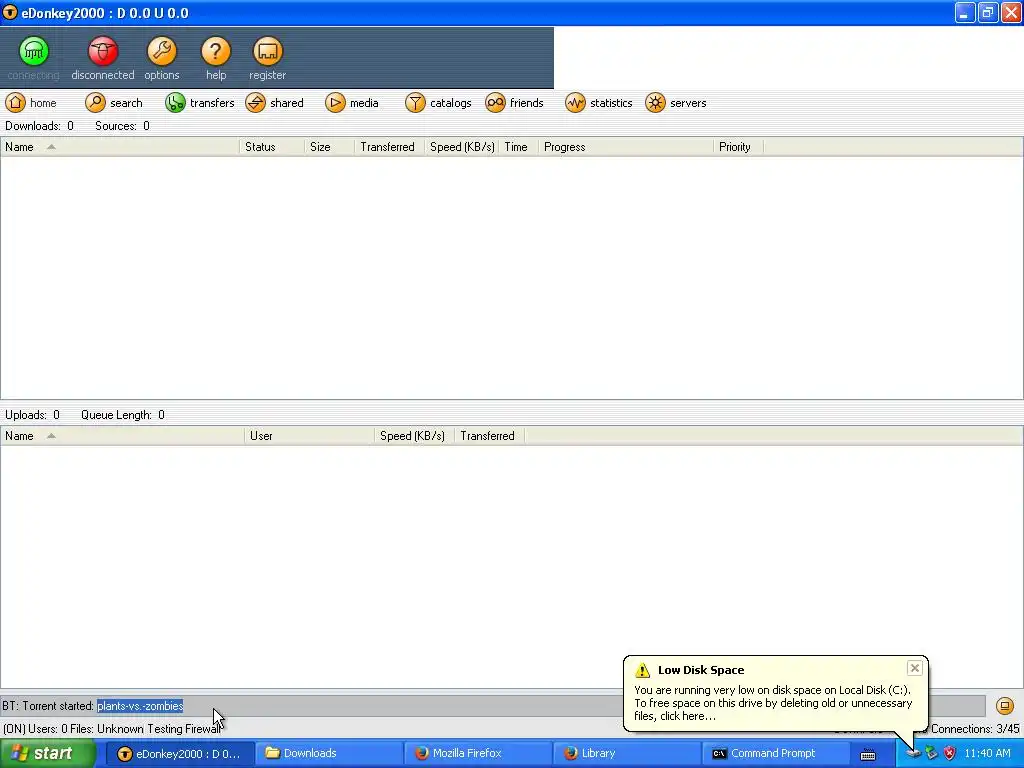Close the Low Disk Space balloon
Image resolution: width=1024 pixels, height=768 pixels.
pos(914,667)
